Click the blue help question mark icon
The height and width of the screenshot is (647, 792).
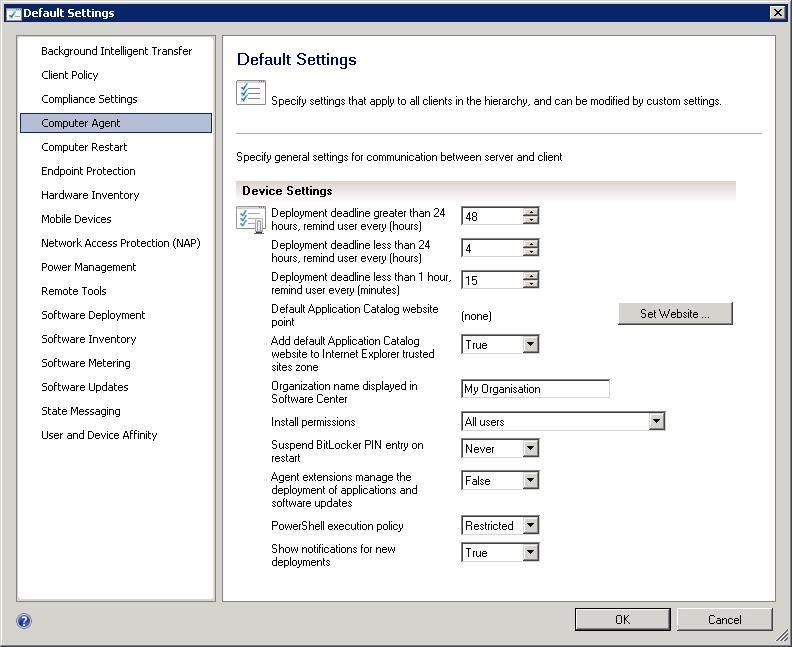[x=24, y=620]
